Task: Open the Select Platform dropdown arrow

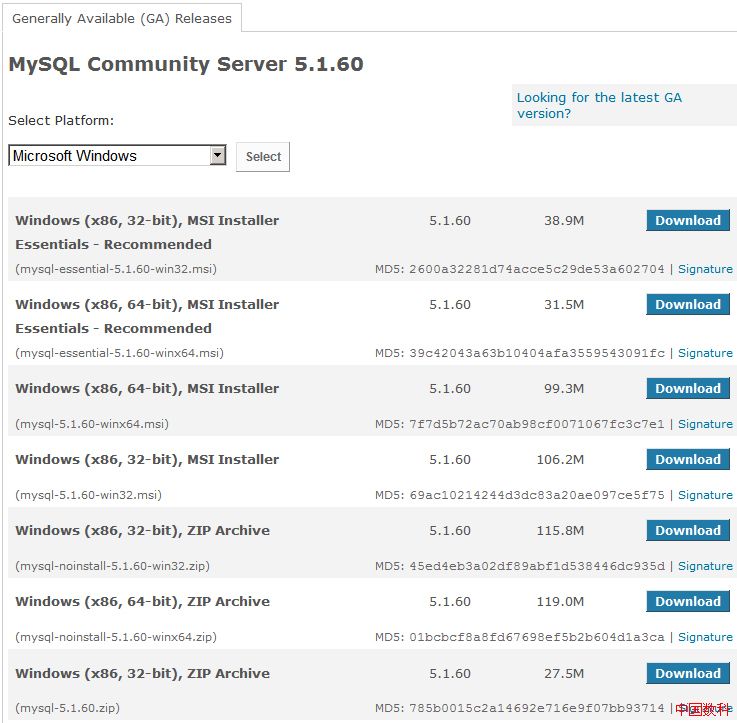Action: click(218, 155)
